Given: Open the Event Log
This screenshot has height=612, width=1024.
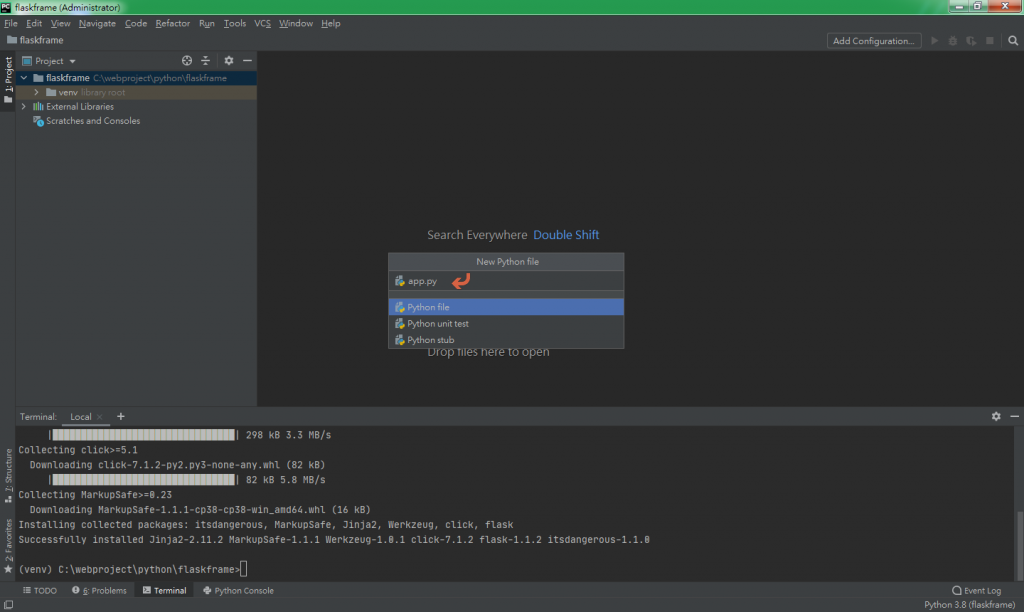Looking at the screenshot, I should 976,590.
